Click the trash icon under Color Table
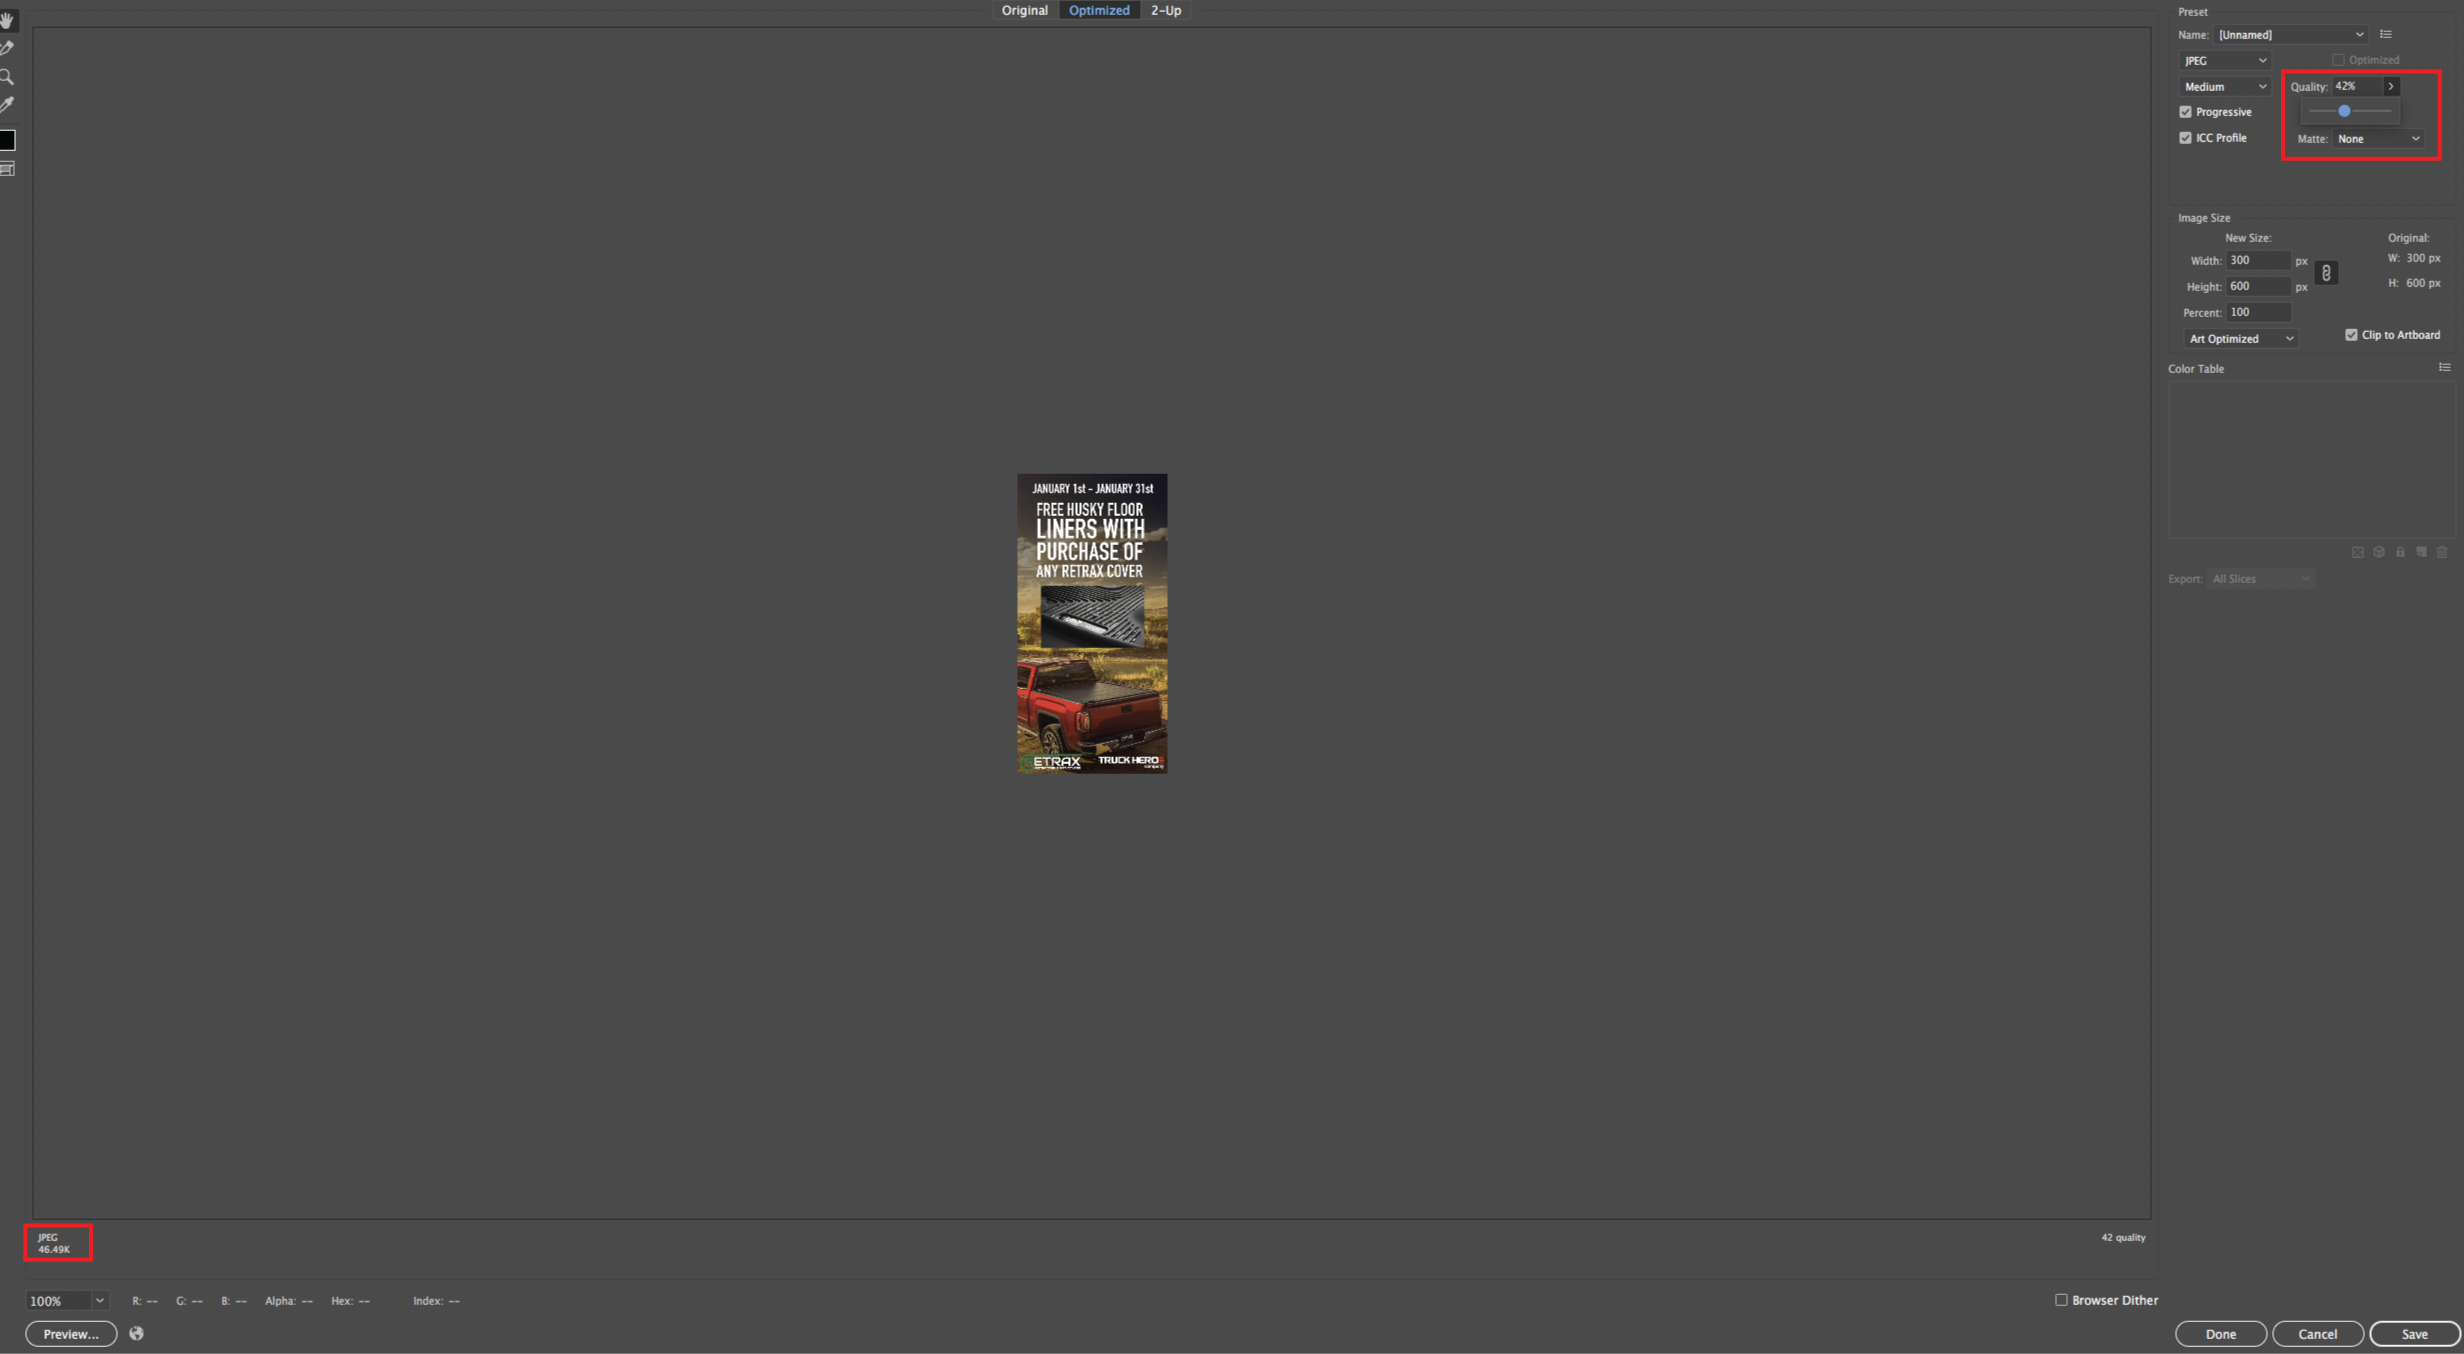The width and height of the screenshot is (2464, 1354). click(2442, 552)
